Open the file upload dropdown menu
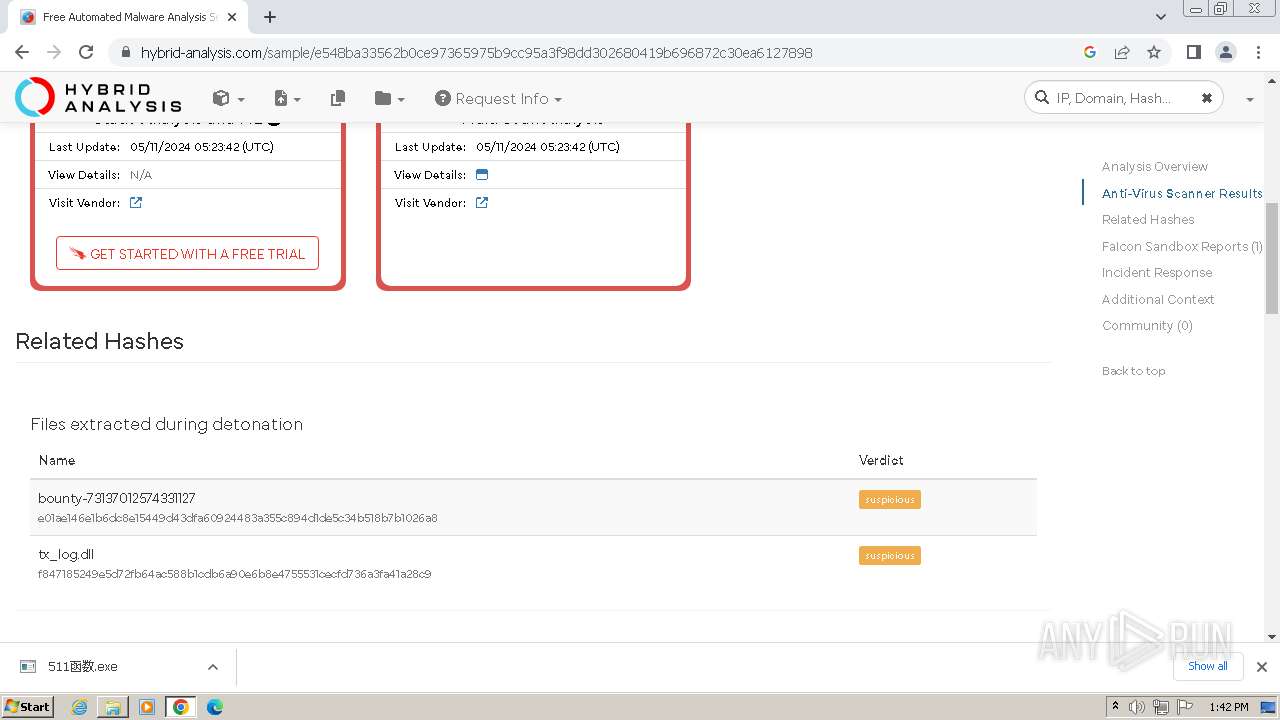Screen dimensions: 1280x720 (287, 98)
